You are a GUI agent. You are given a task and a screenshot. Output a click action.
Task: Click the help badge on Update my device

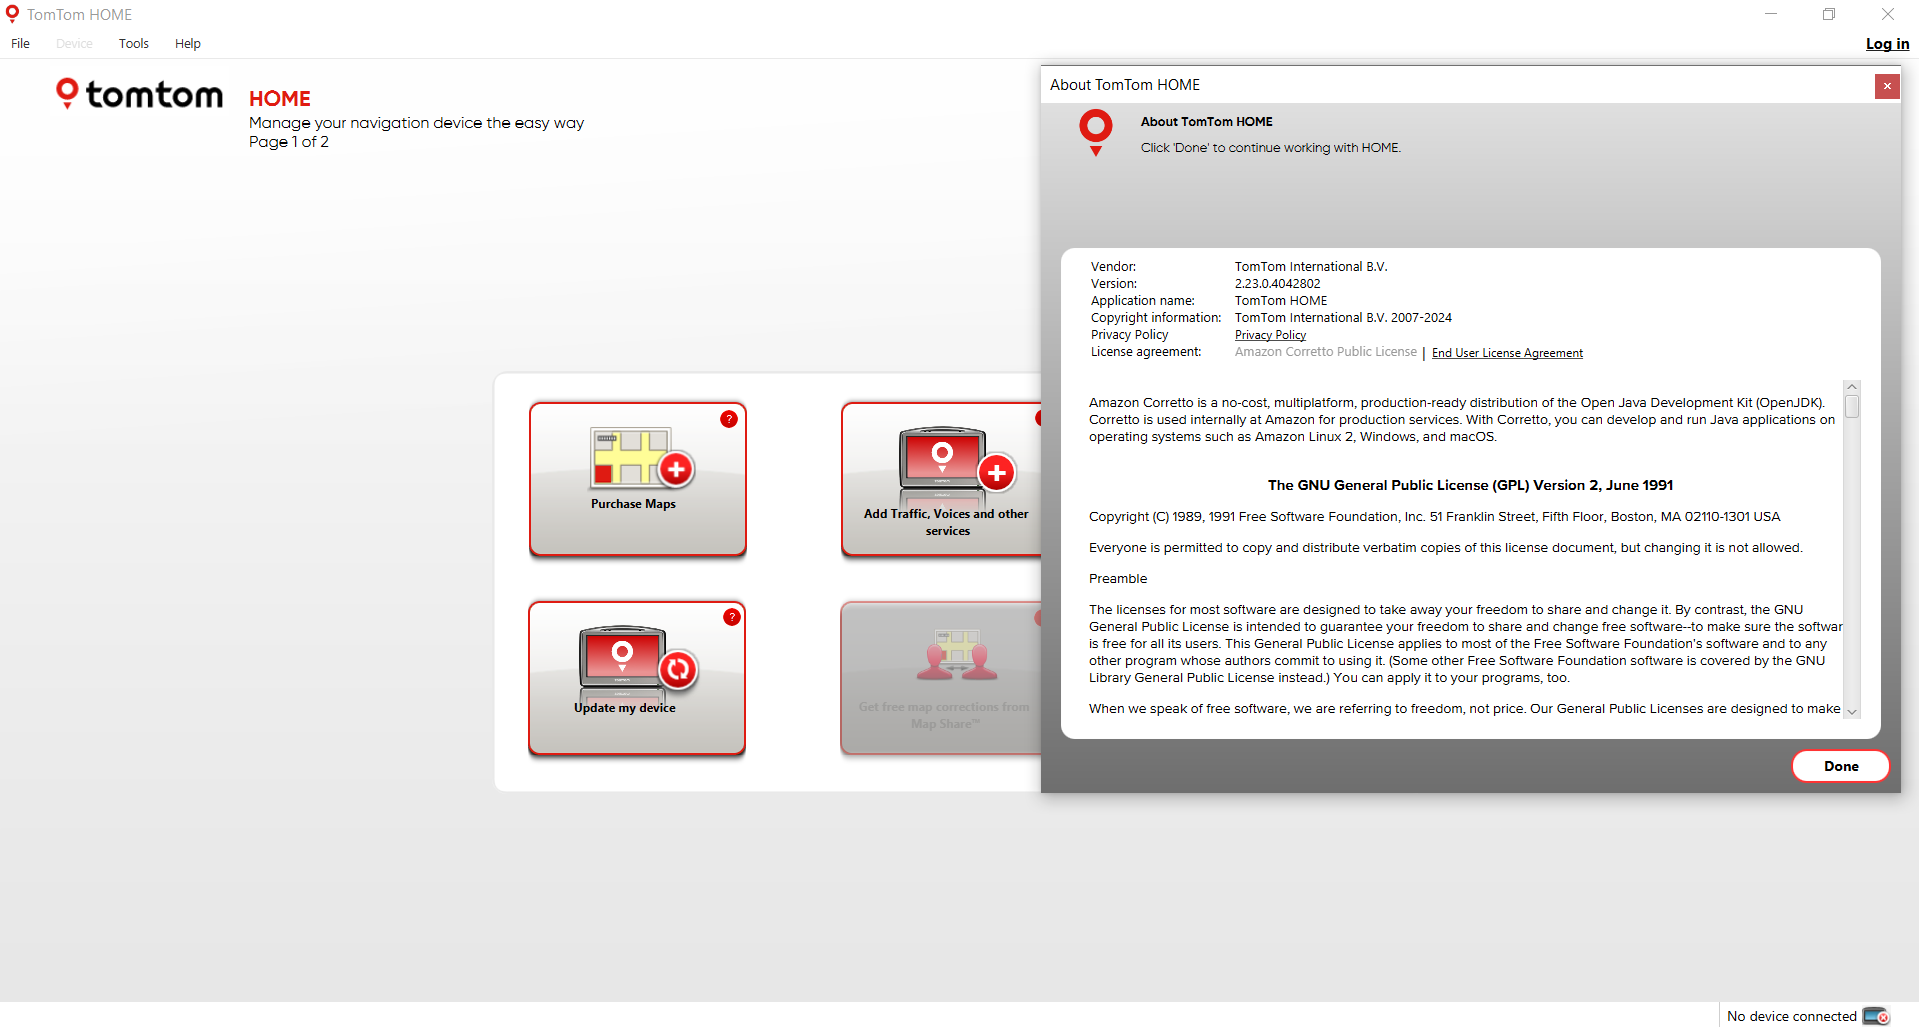(x=731, y=617)
